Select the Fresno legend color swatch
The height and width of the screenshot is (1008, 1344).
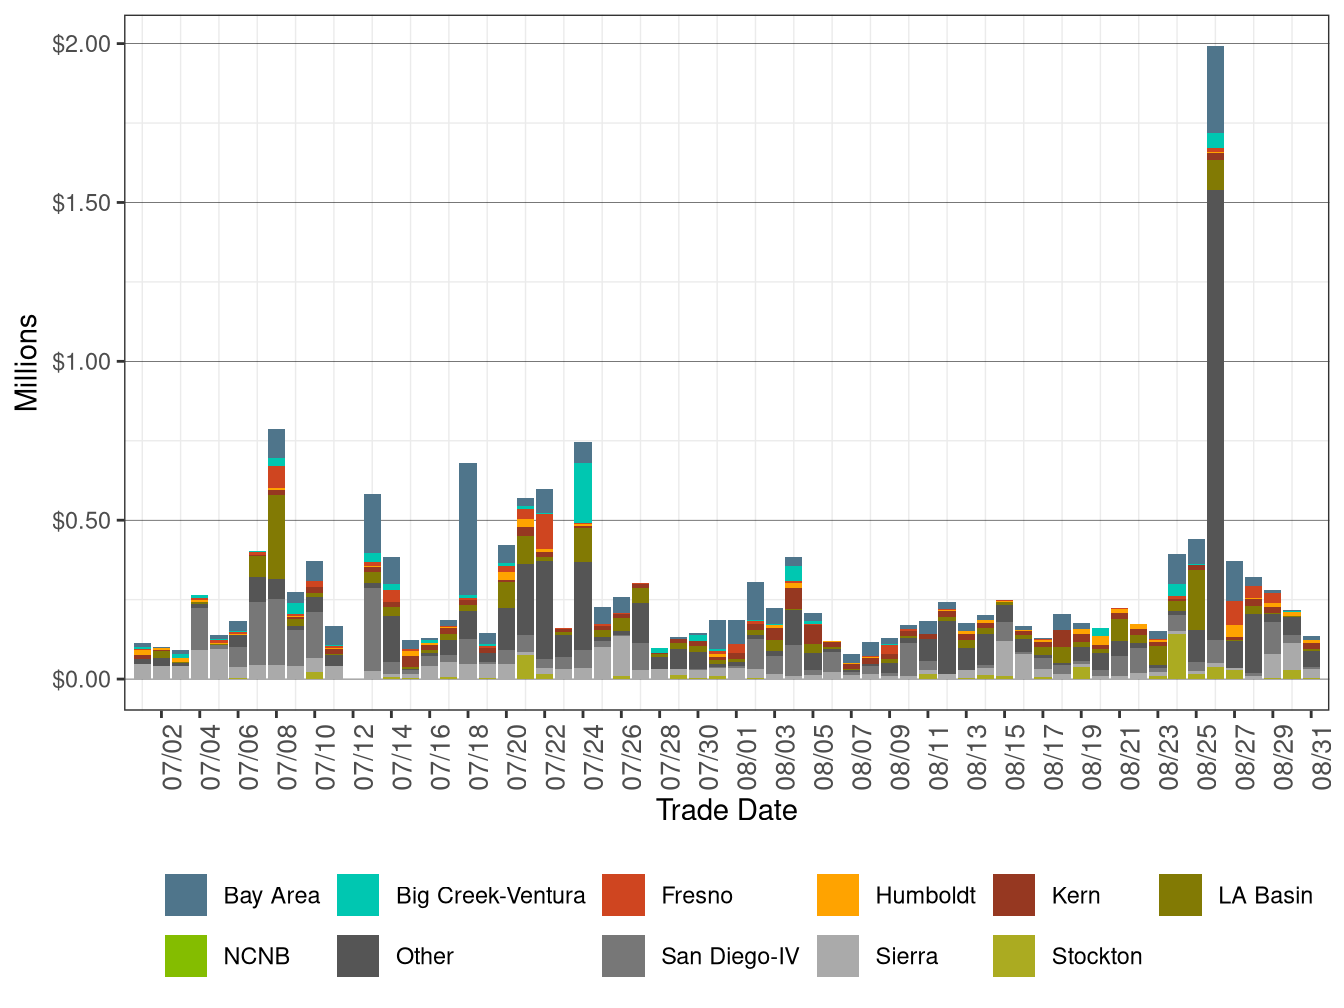[623, 895]
